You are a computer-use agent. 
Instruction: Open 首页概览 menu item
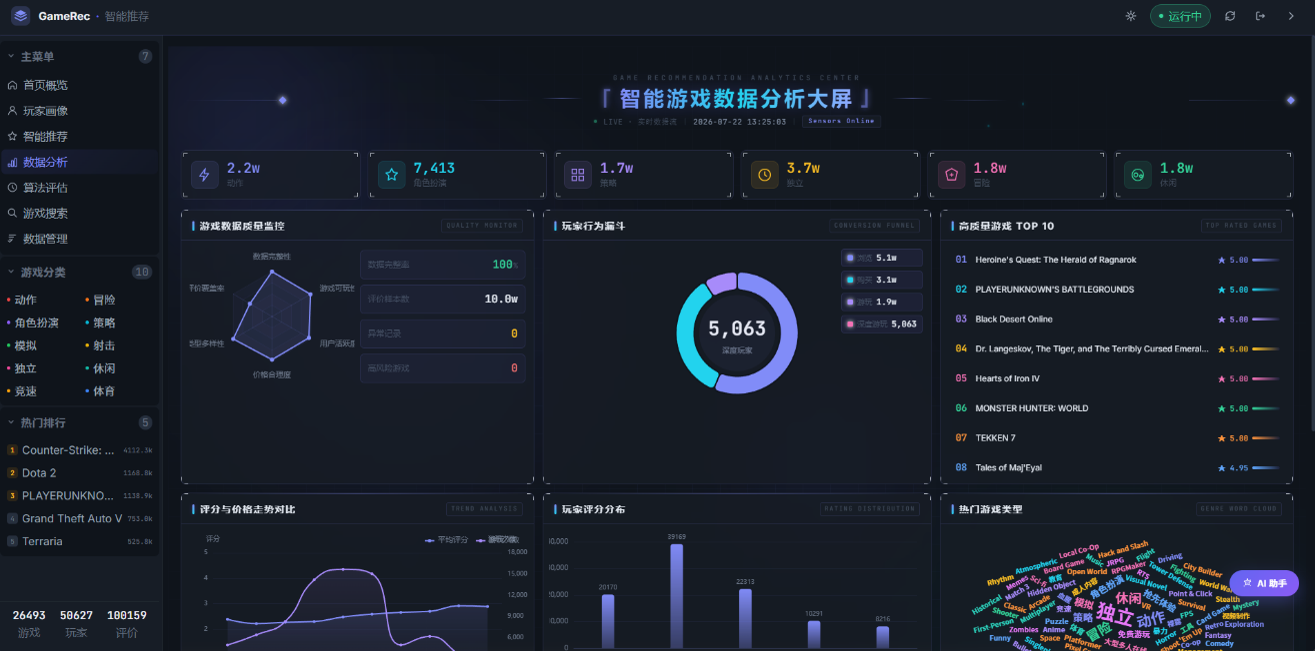pos(80,85)
